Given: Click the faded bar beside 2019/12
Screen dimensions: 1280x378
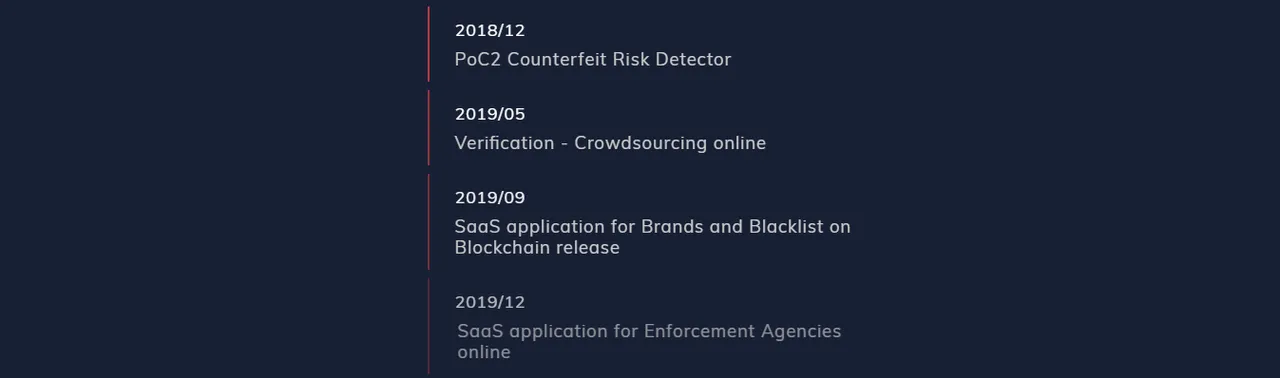Looking at the screenshot, I should click(429, 326).
